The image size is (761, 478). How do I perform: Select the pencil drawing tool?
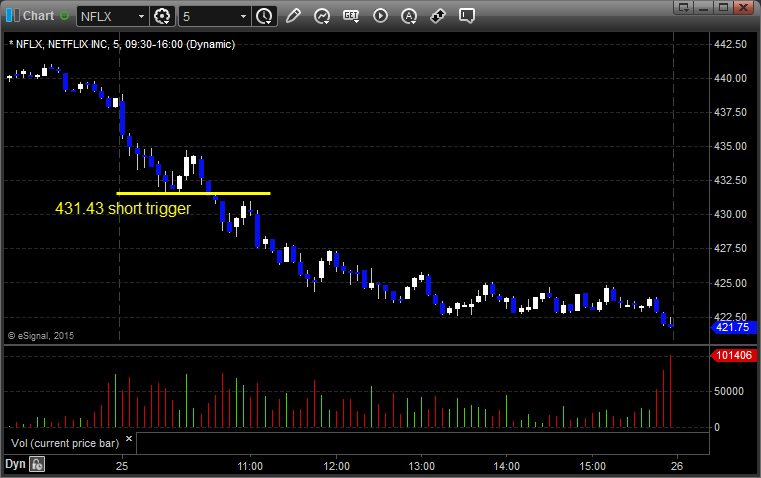(293, 16)
